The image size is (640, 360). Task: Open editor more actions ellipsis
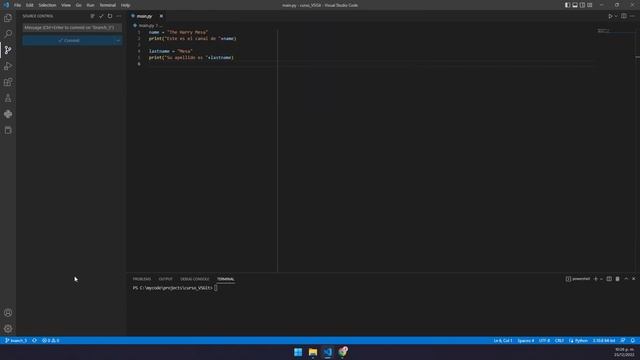point(632,16)
